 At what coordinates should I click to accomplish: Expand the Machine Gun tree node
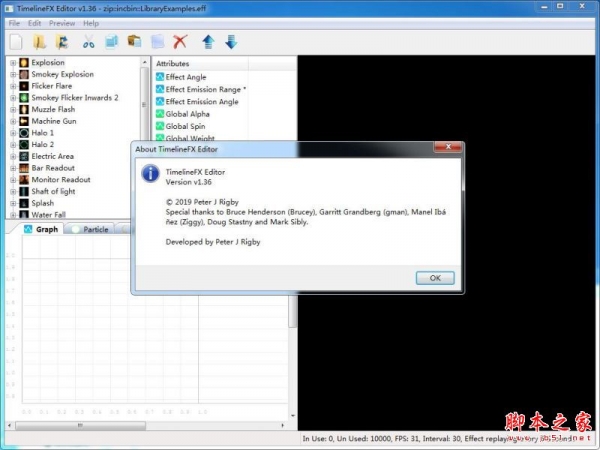(13, 121)
